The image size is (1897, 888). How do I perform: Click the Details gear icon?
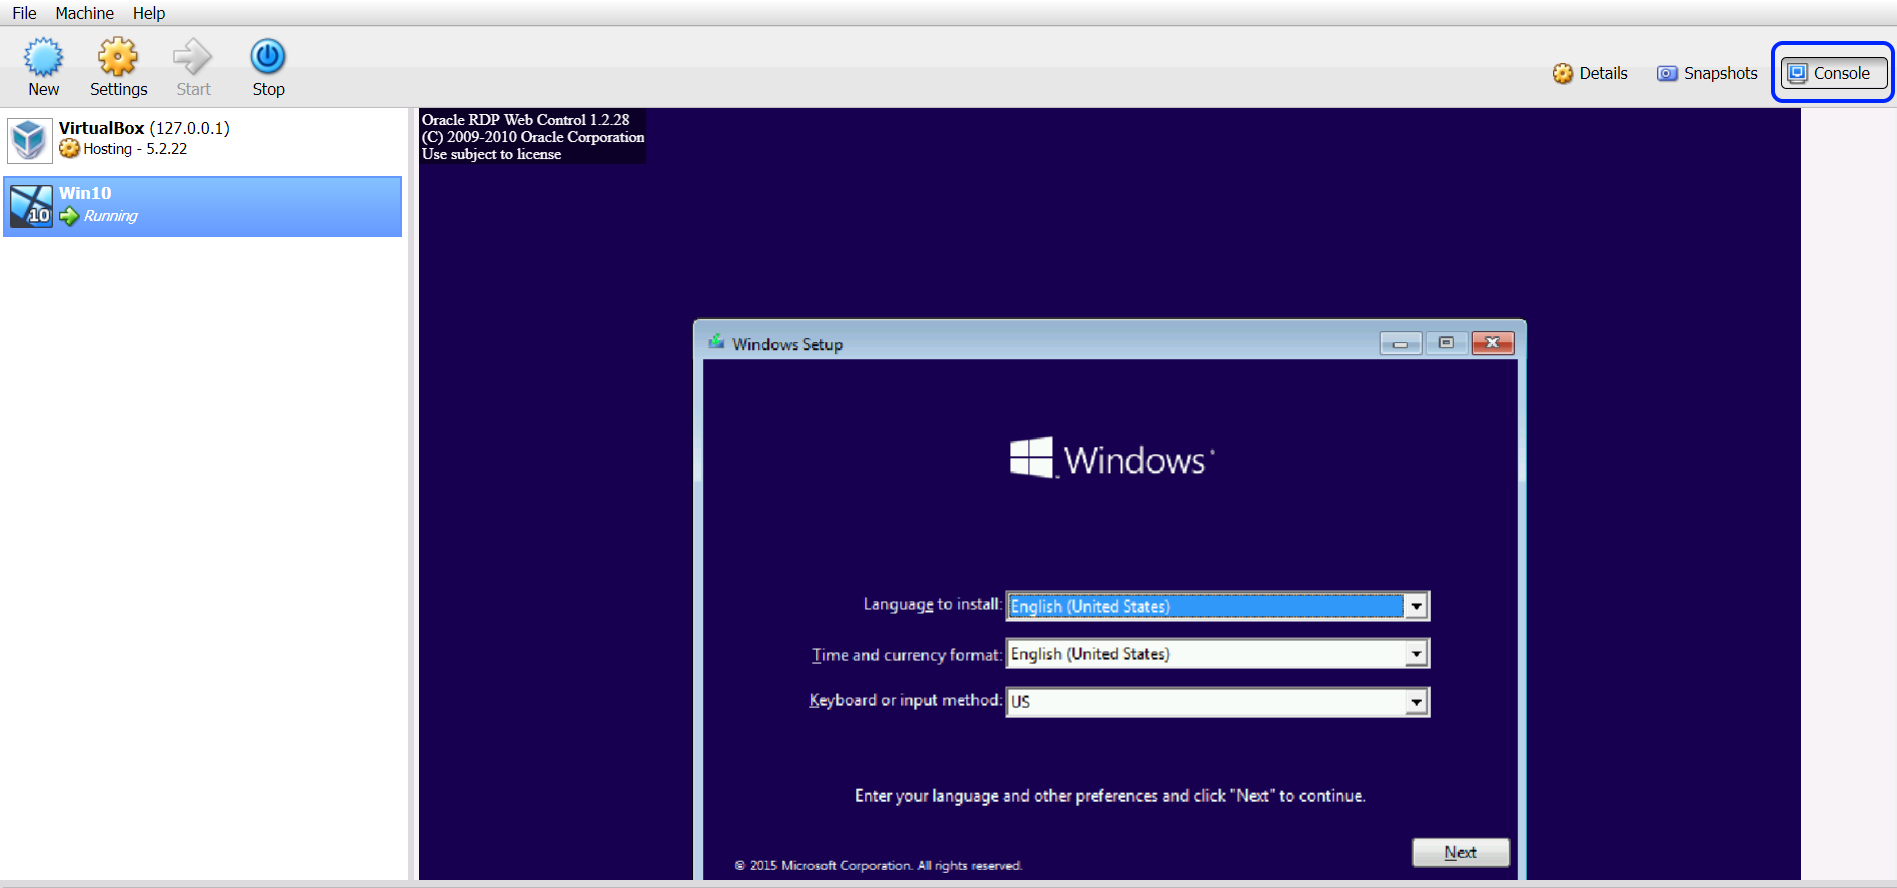point(1563,73)
